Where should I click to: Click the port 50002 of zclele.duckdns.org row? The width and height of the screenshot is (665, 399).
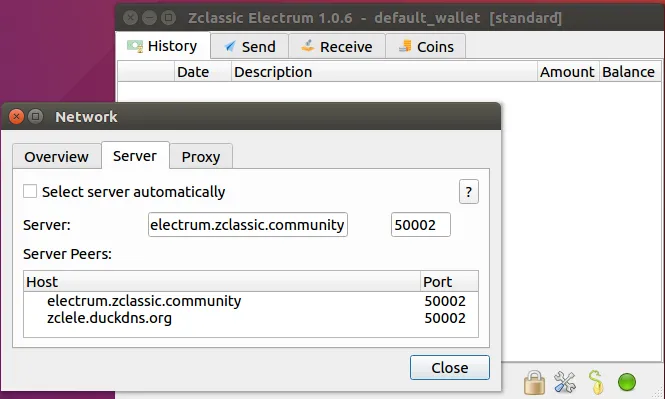pyautogui.click(x=445, y=318)
